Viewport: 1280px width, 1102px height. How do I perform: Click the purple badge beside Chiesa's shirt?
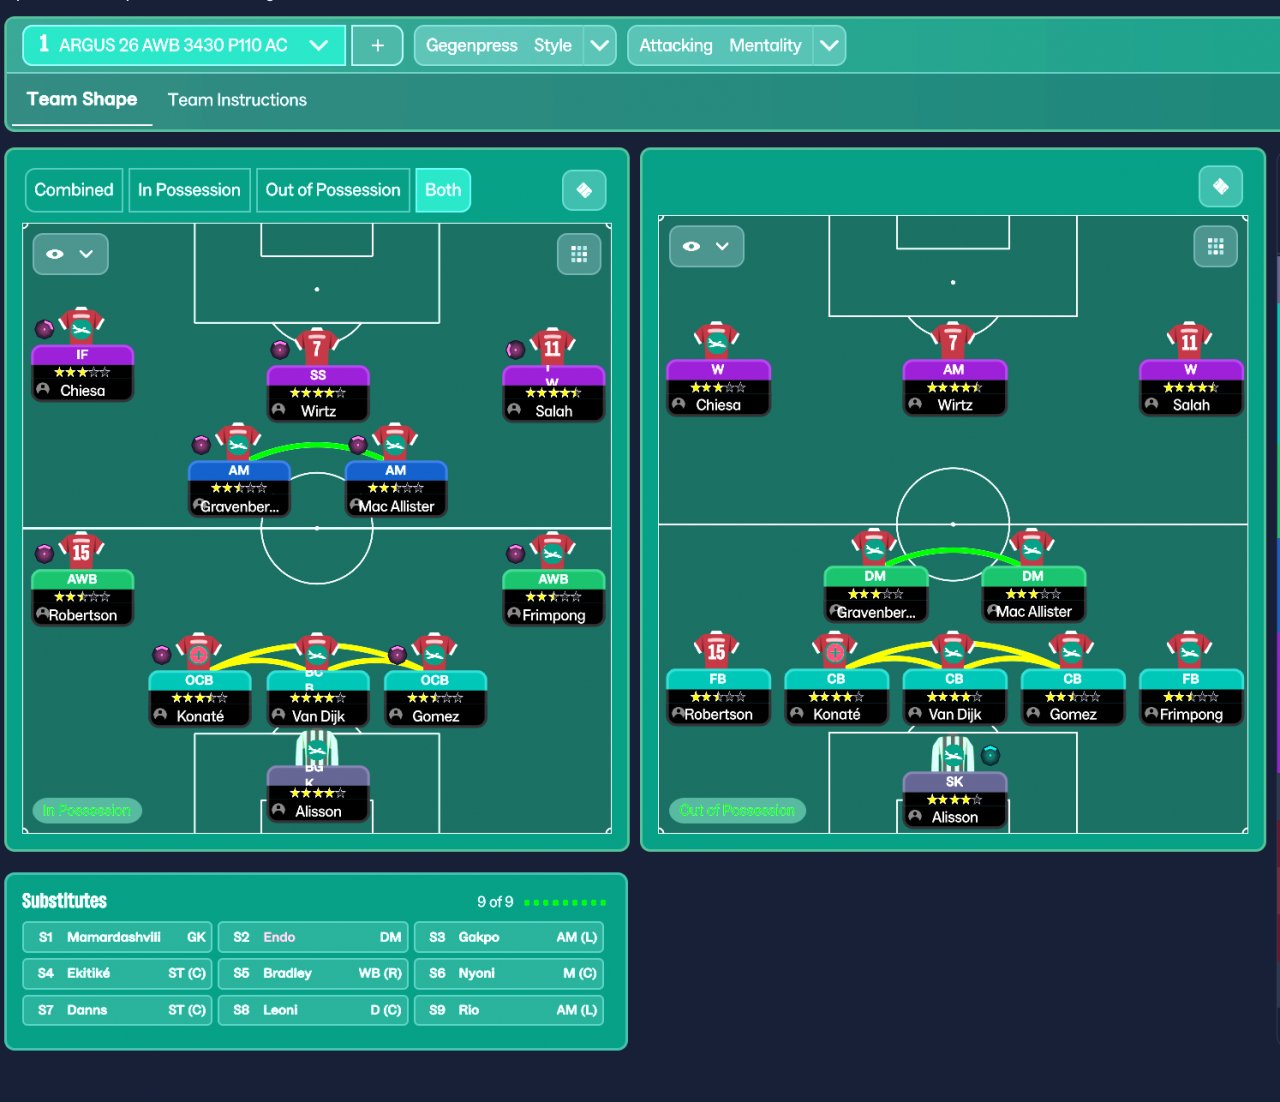(45, 329)
